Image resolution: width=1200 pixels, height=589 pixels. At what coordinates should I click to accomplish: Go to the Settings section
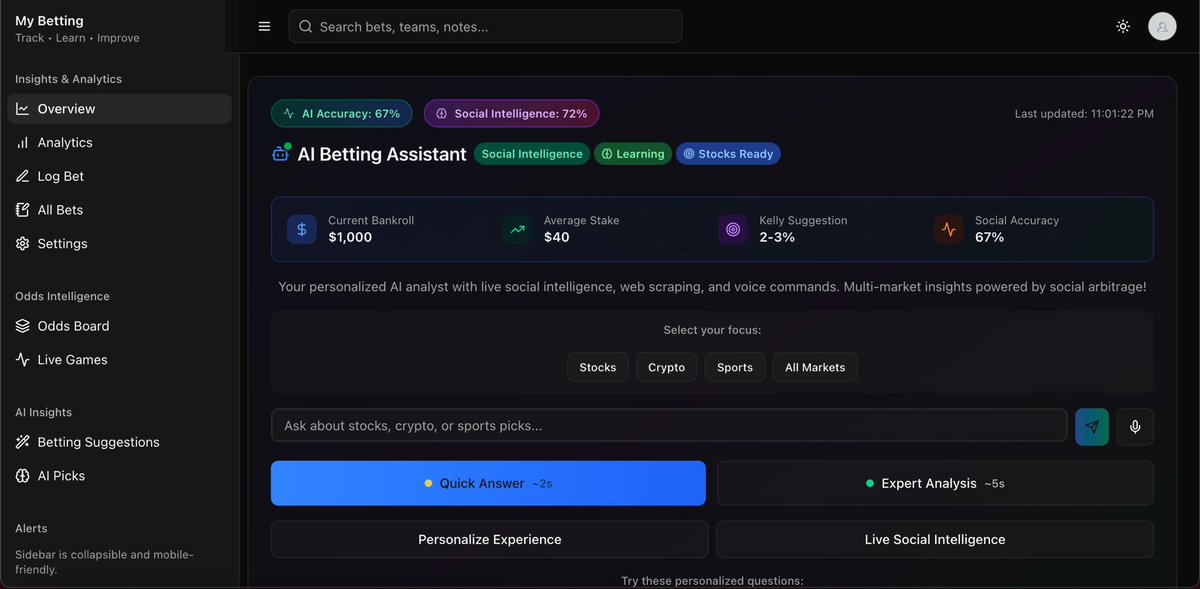point(60,243)
